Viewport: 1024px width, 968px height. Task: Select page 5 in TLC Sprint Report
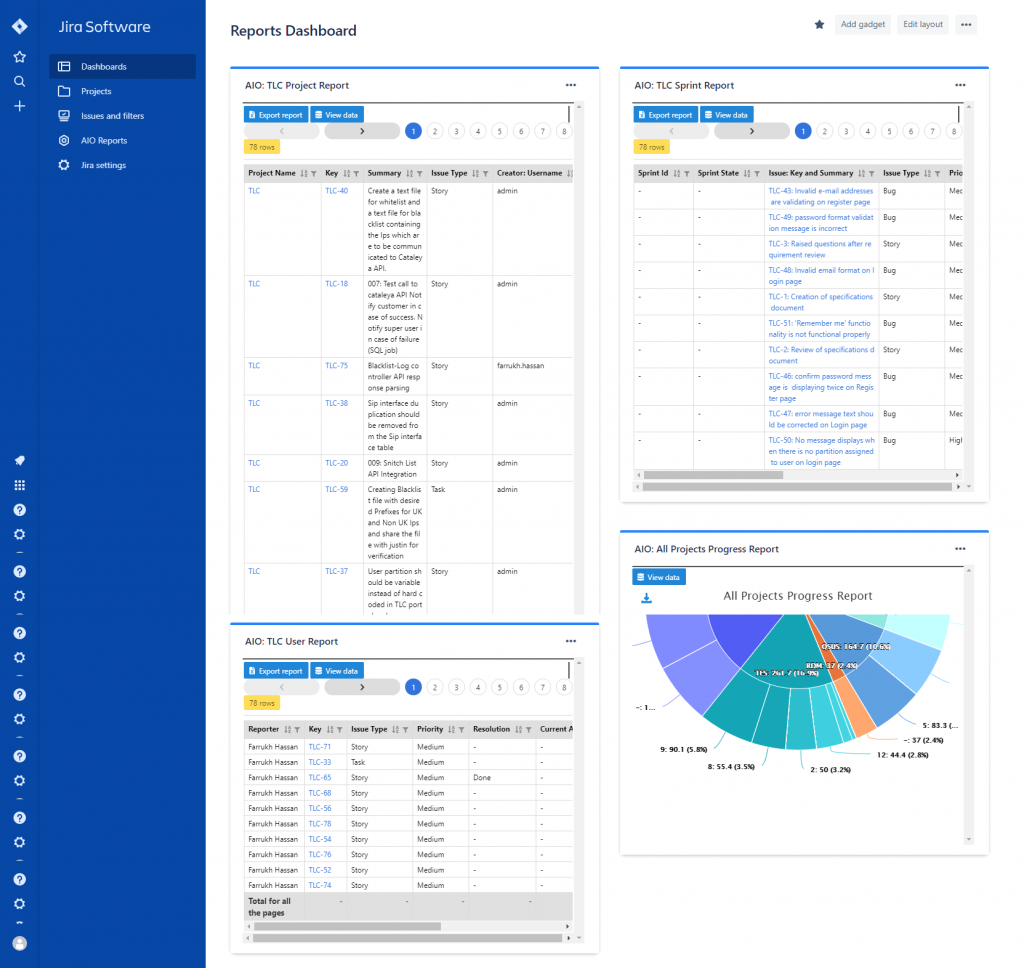[889, 131]
